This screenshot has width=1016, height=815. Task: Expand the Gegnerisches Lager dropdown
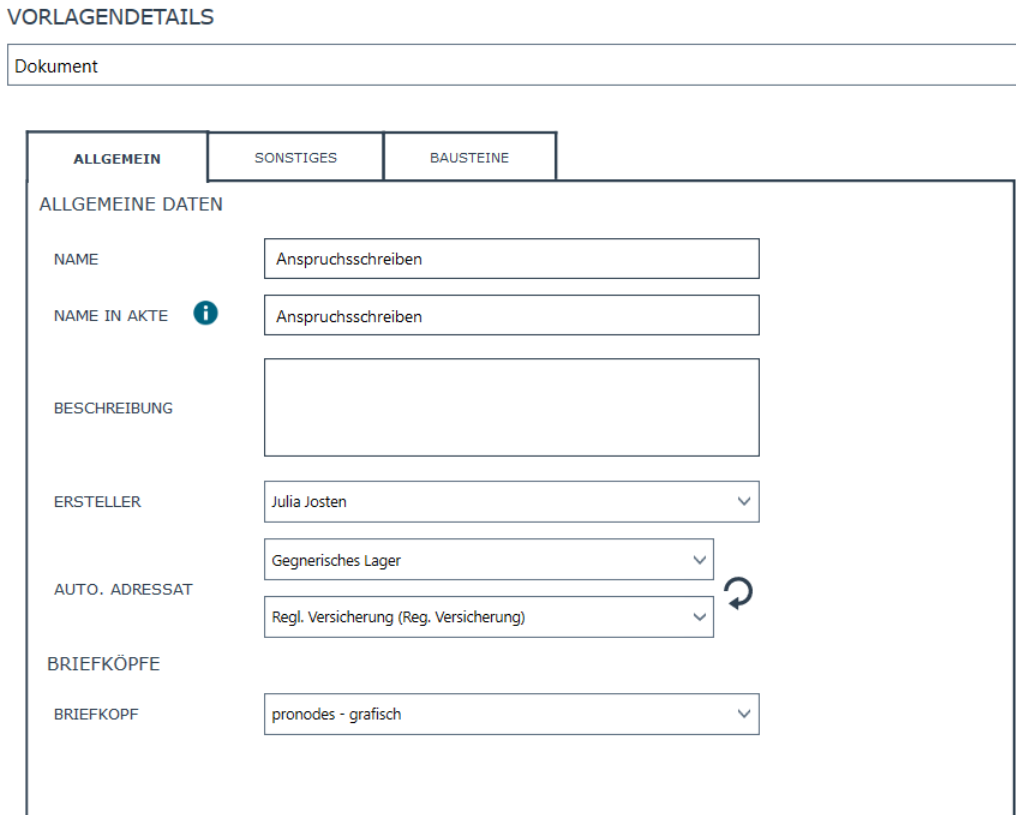point(488,560)
